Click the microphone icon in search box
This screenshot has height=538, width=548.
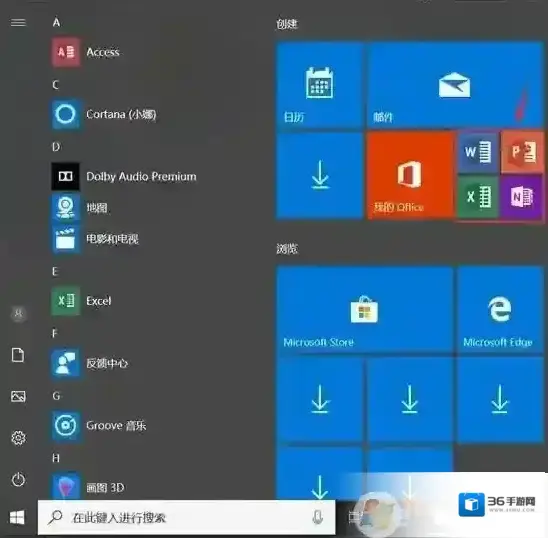[317, 517]
